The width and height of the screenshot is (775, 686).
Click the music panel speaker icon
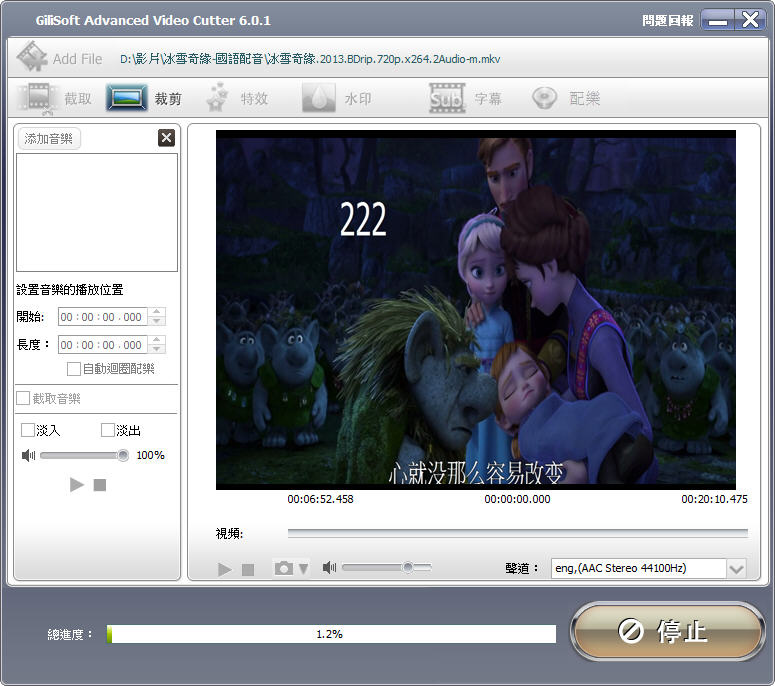tap(29, 455)
